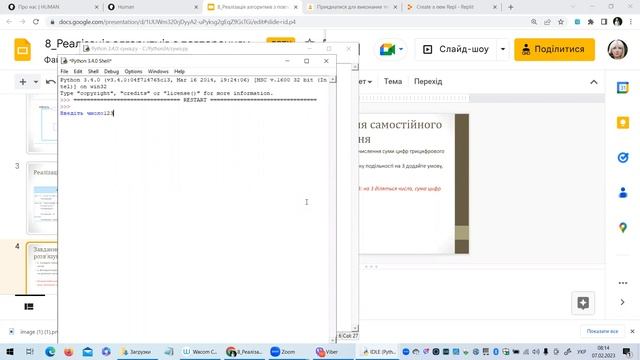Close the downloads bar
Screen dimensions: 640x360
pos(632,331)
